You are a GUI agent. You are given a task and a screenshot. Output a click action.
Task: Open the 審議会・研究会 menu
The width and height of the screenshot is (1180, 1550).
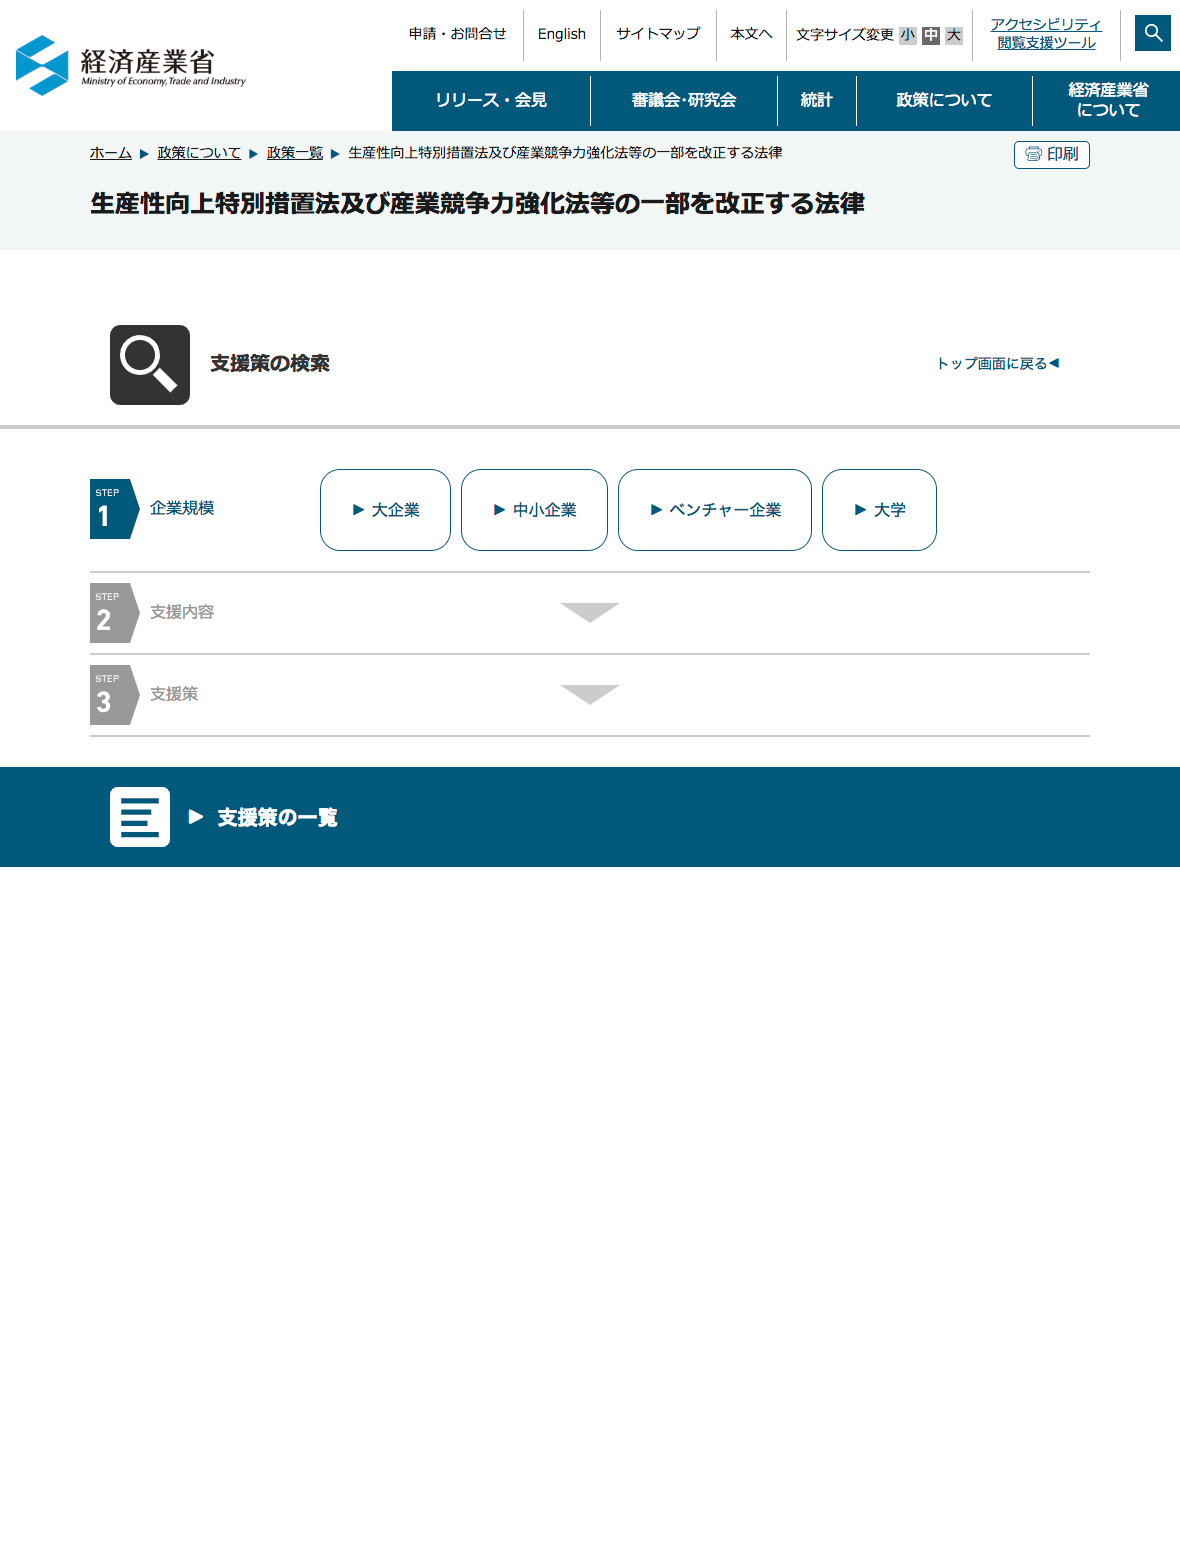tap(684, 100)
